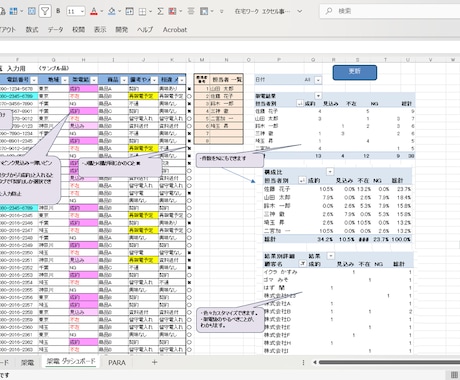Apply Bold formatting with the B icon
The width and height of the screenshot is (460, 380).
[x=58, y=11]
